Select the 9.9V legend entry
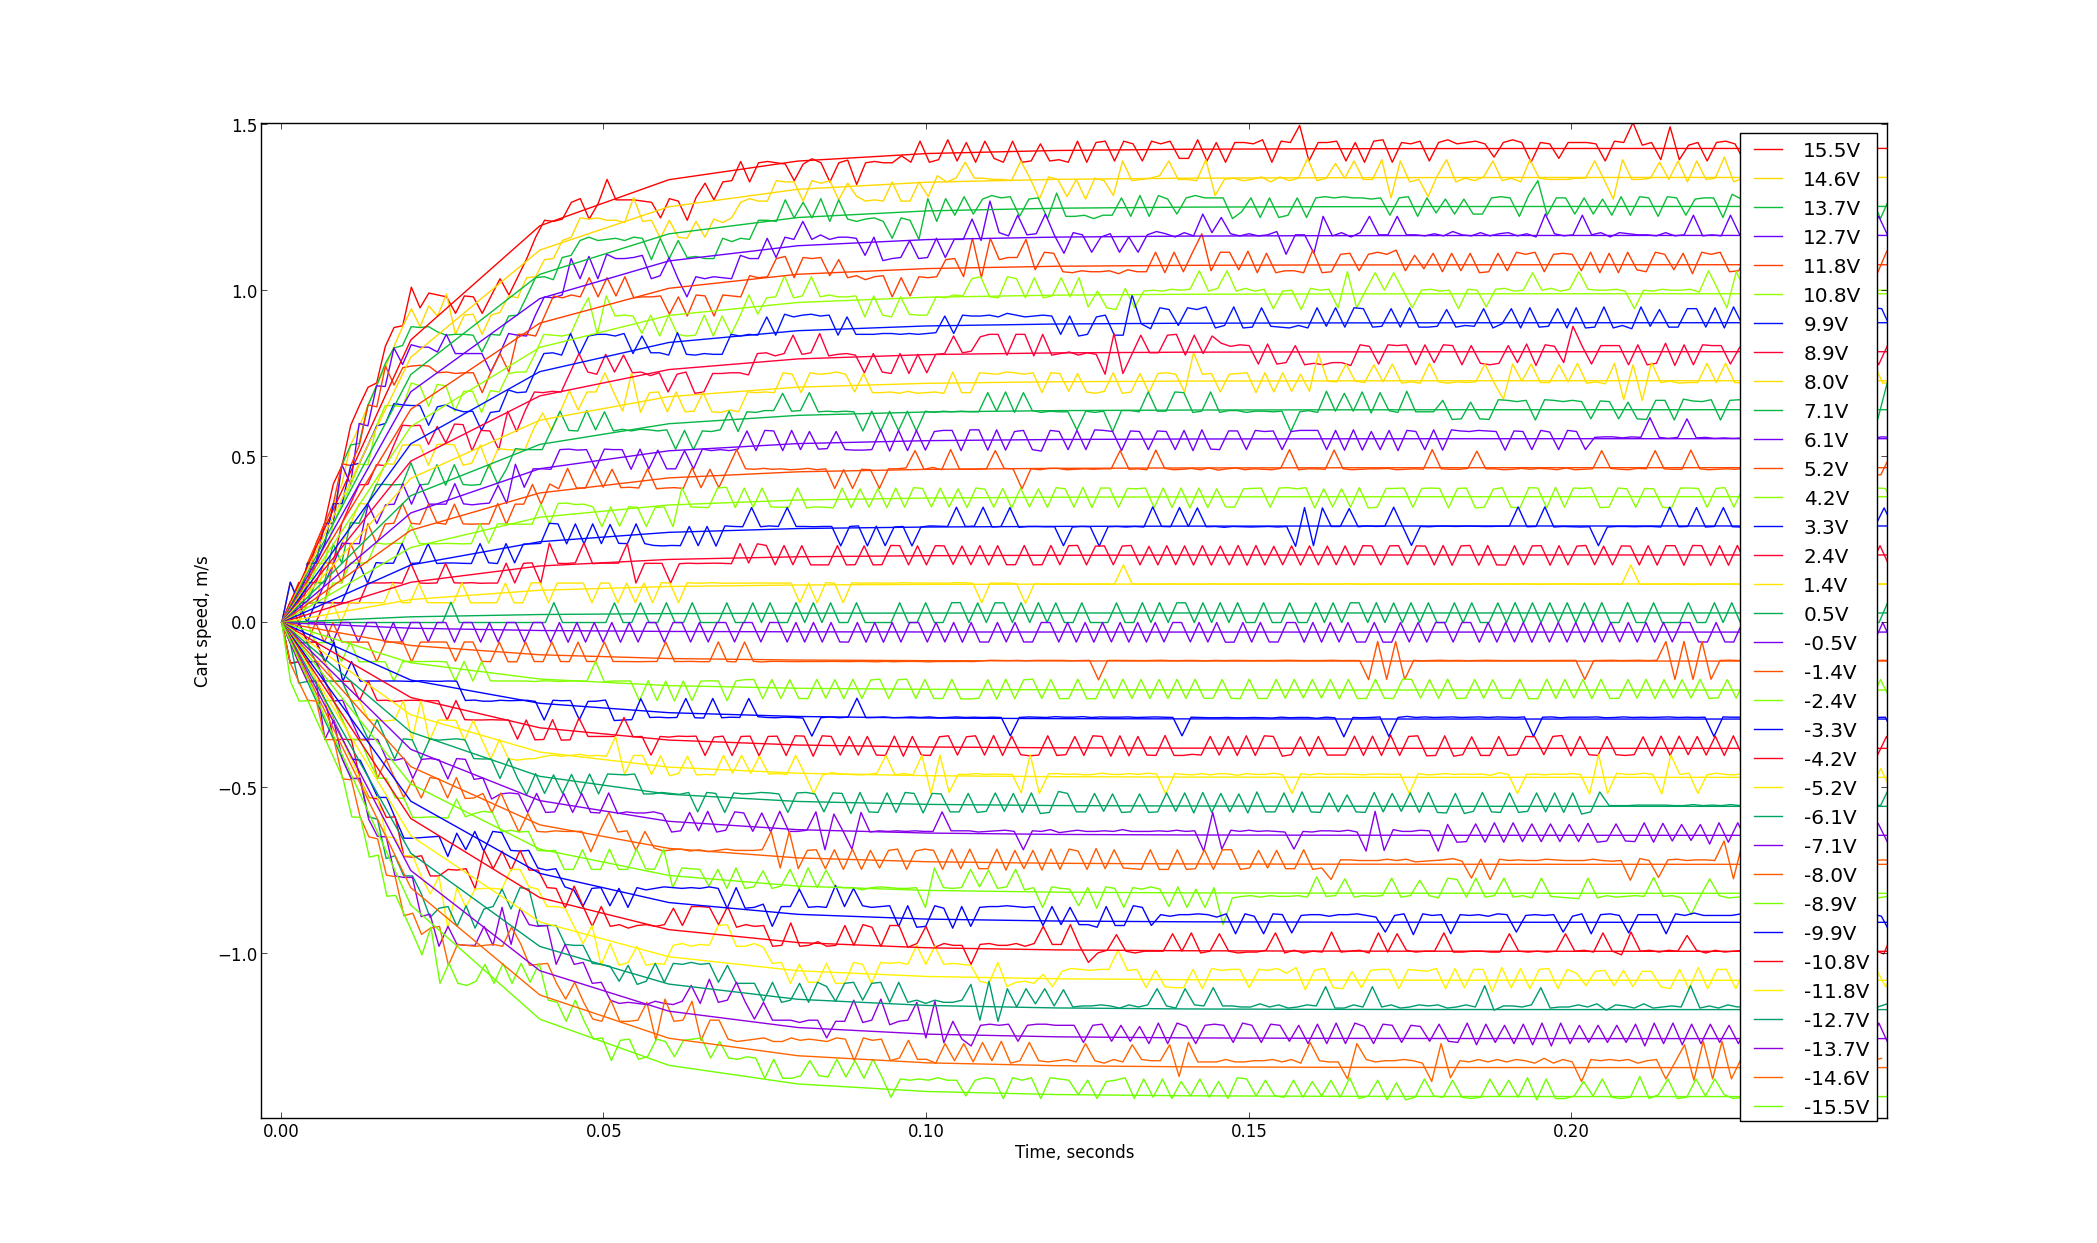The height and width of the screenshot is (1243, 2097). click(x=1826, y=324)
